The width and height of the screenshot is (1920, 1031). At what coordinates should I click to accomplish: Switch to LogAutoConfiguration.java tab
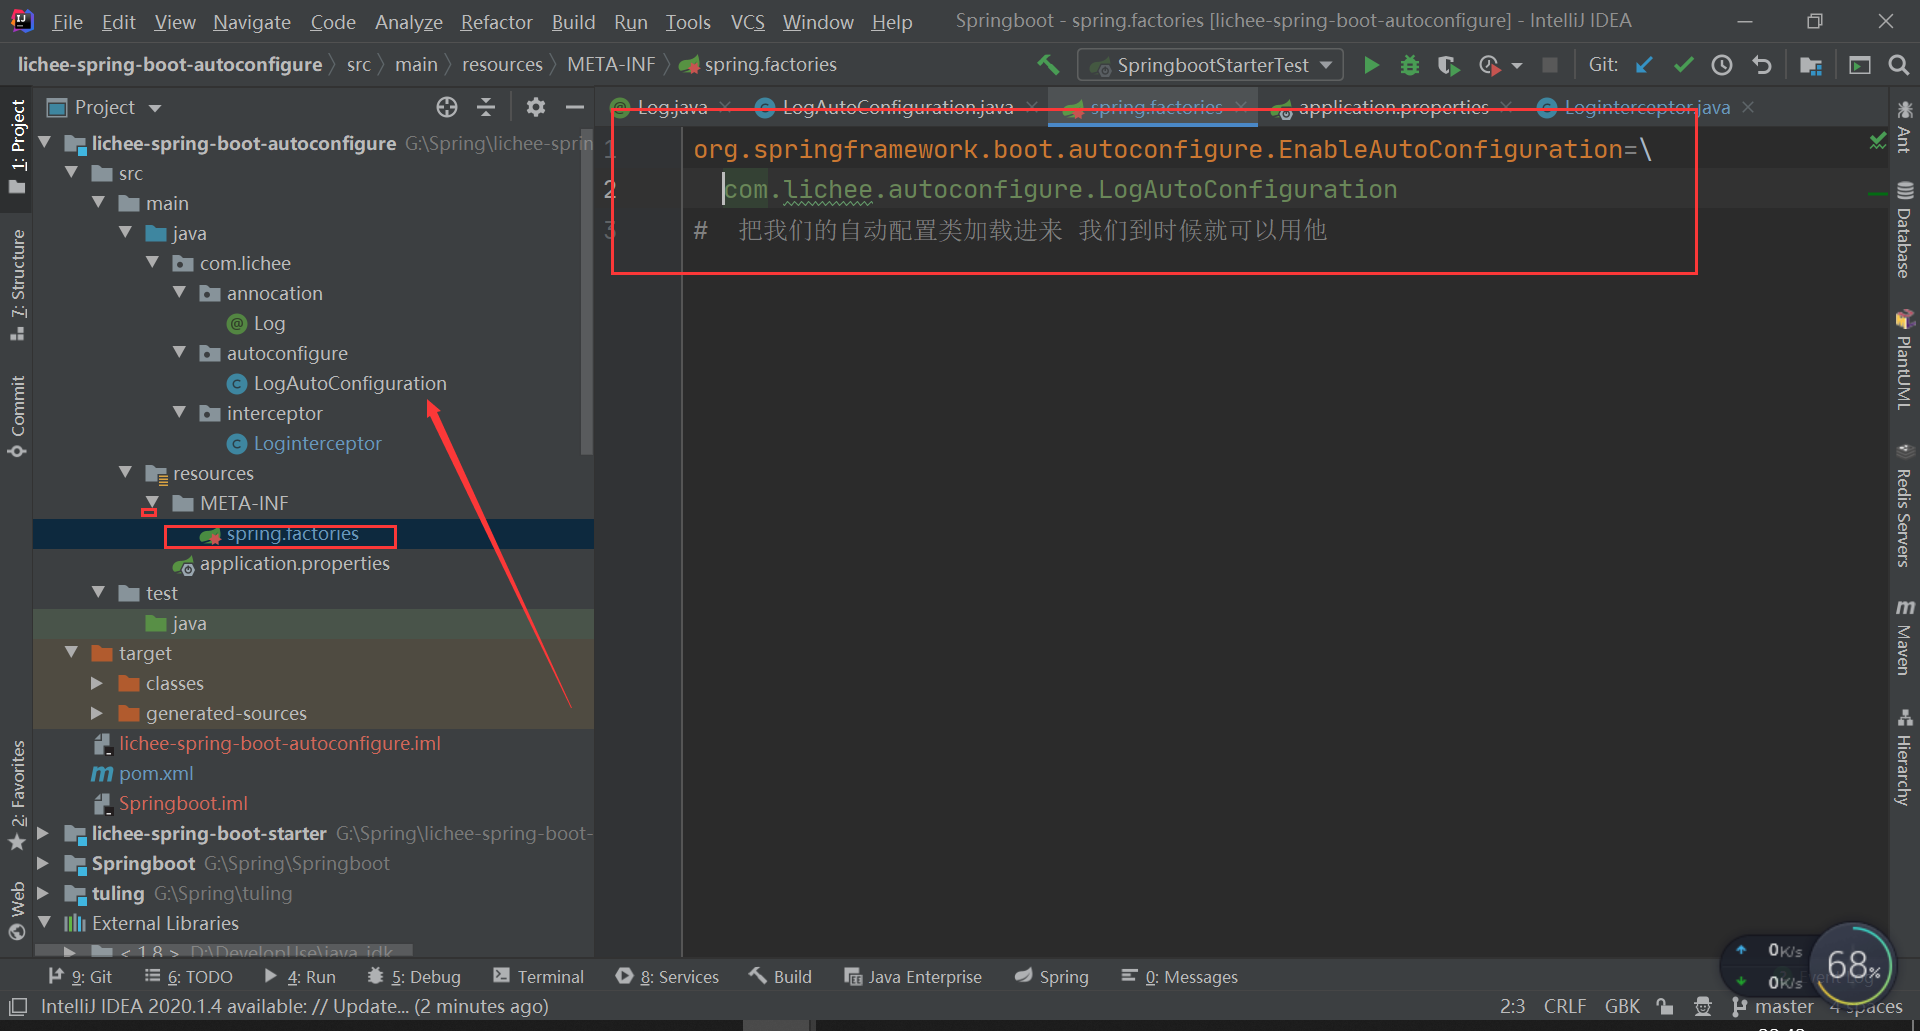(897, 107)
